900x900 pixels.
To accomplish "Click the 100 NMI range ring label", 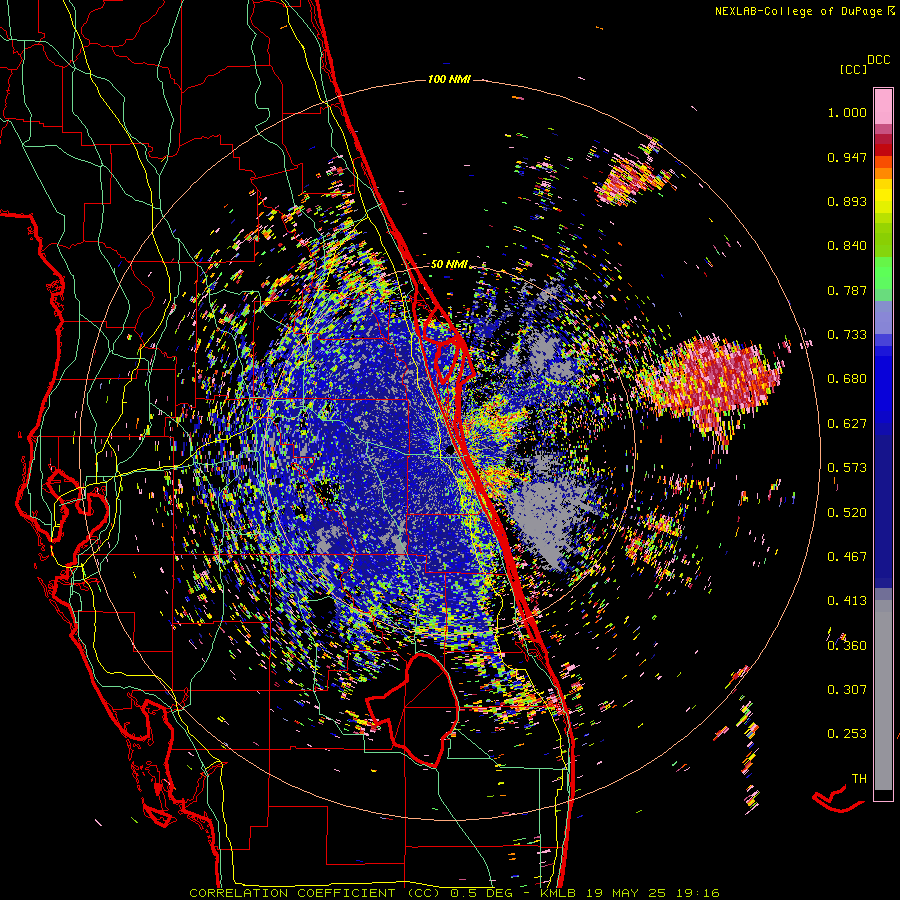I will [449, 79].
